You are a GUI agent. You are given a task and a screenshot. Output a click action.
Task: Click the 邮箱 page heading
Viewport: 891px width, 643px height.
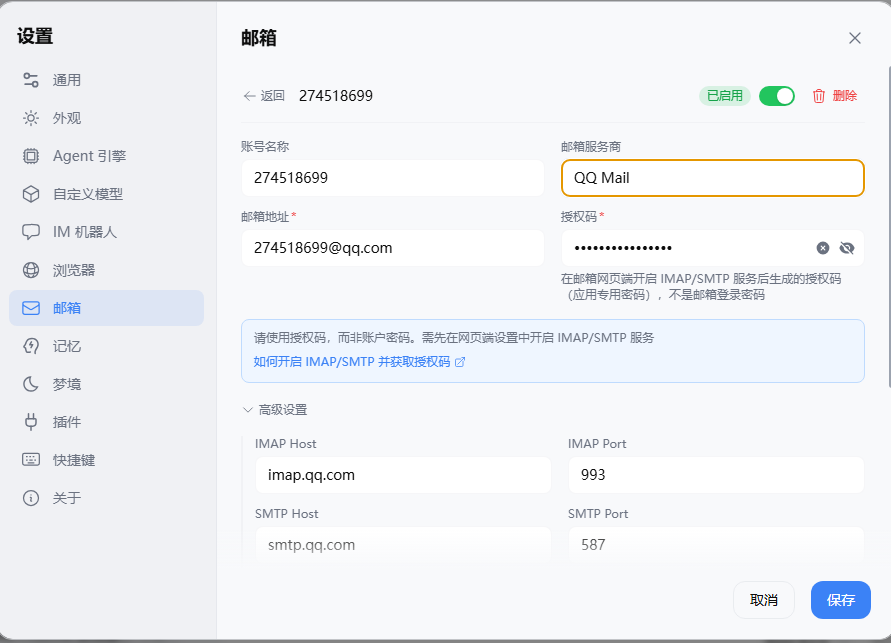pos(259,38)
